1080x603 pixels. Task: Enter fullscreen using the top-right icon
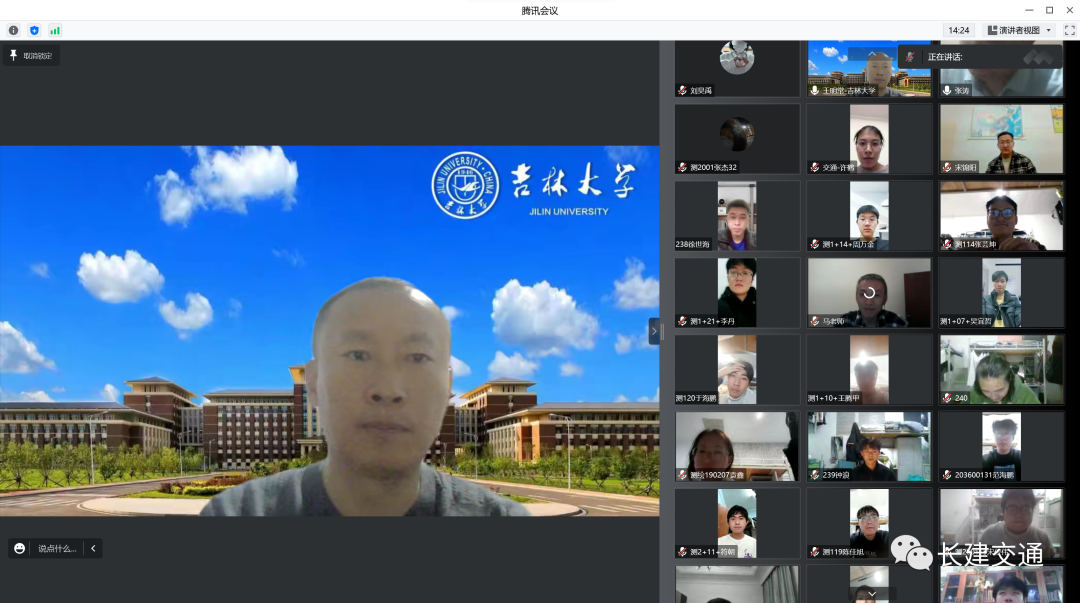tap(1069, 30)
